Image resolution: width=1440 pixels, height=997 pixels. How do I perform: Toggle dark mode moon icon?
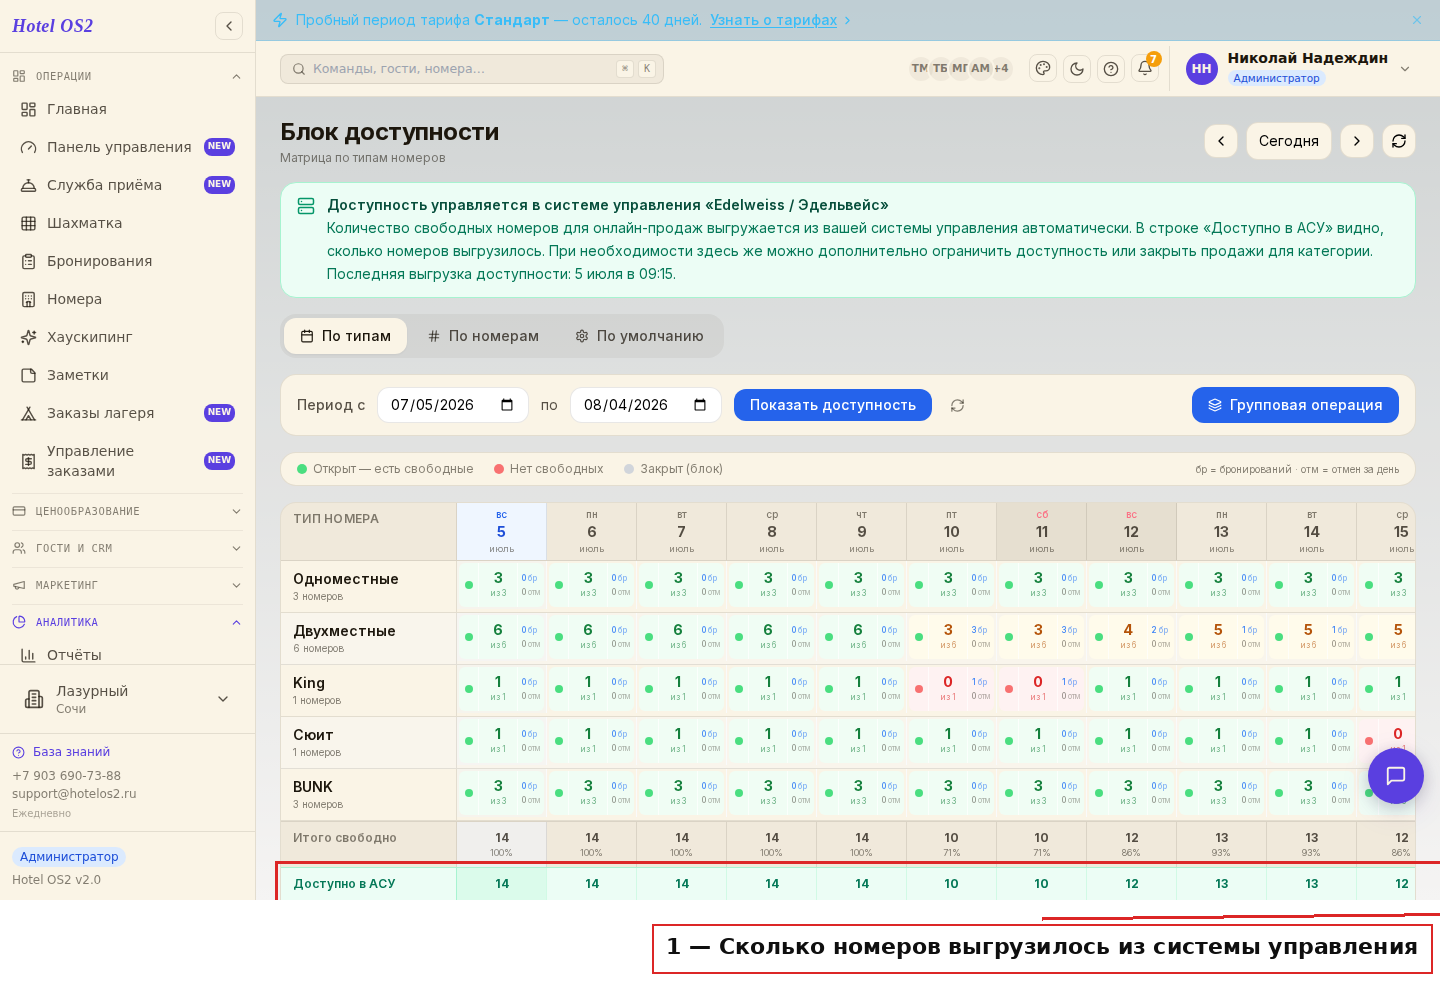(1077, 69)
